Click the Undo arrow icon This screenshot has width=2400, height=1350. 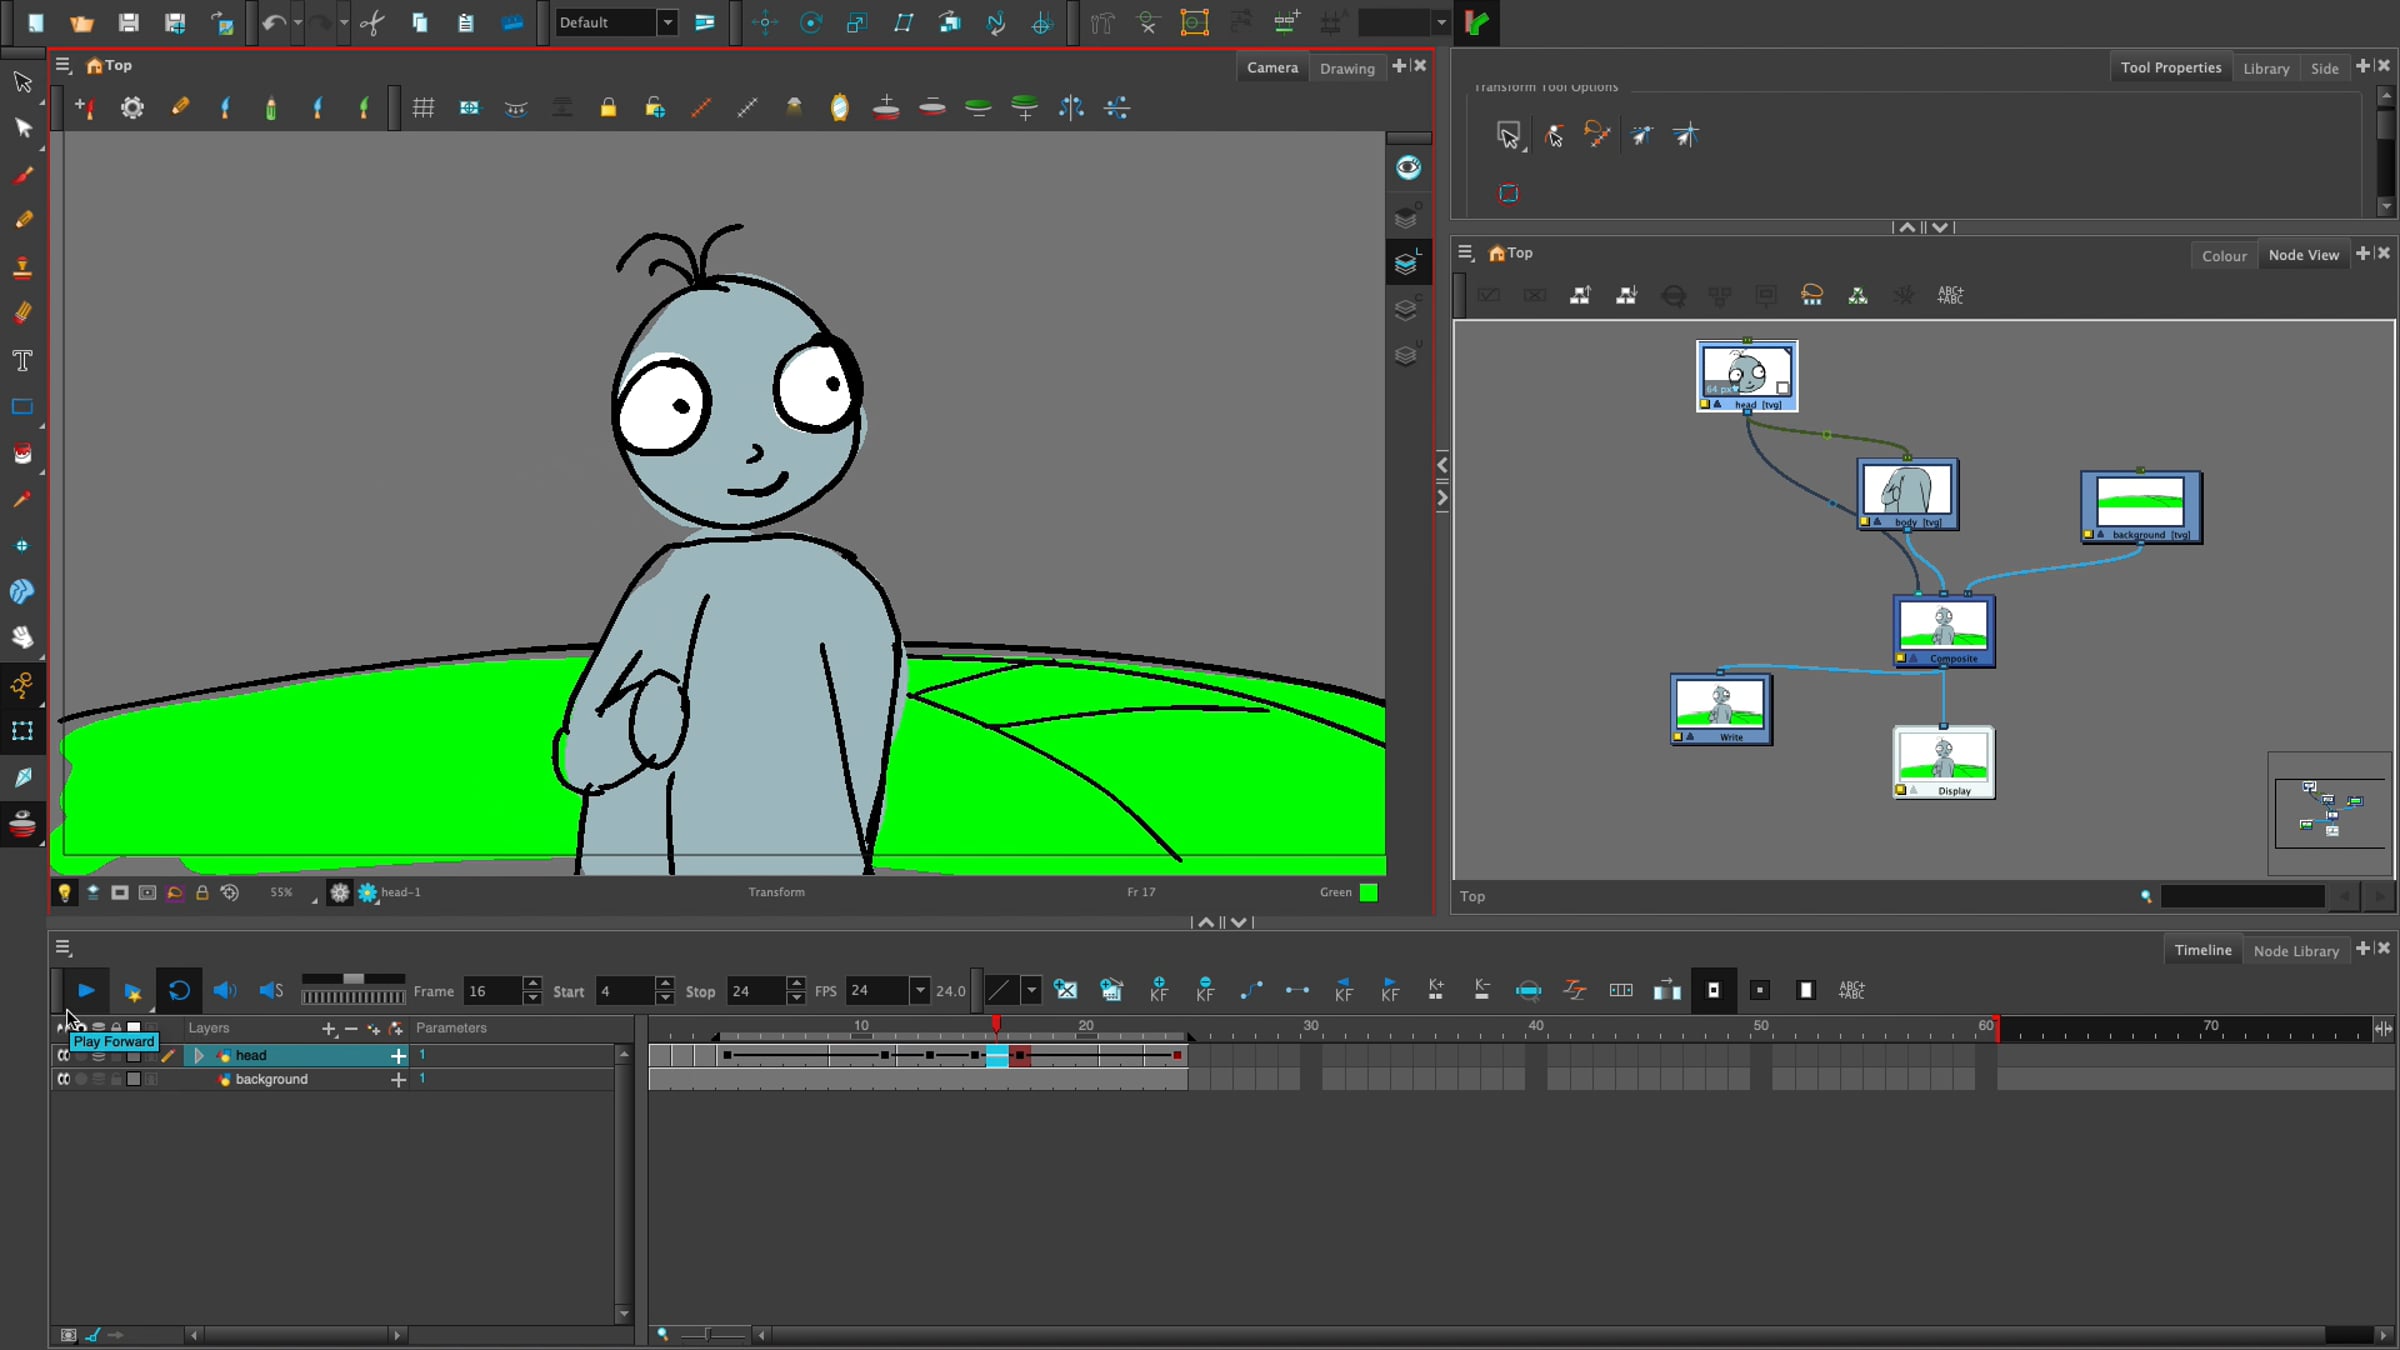274,22
